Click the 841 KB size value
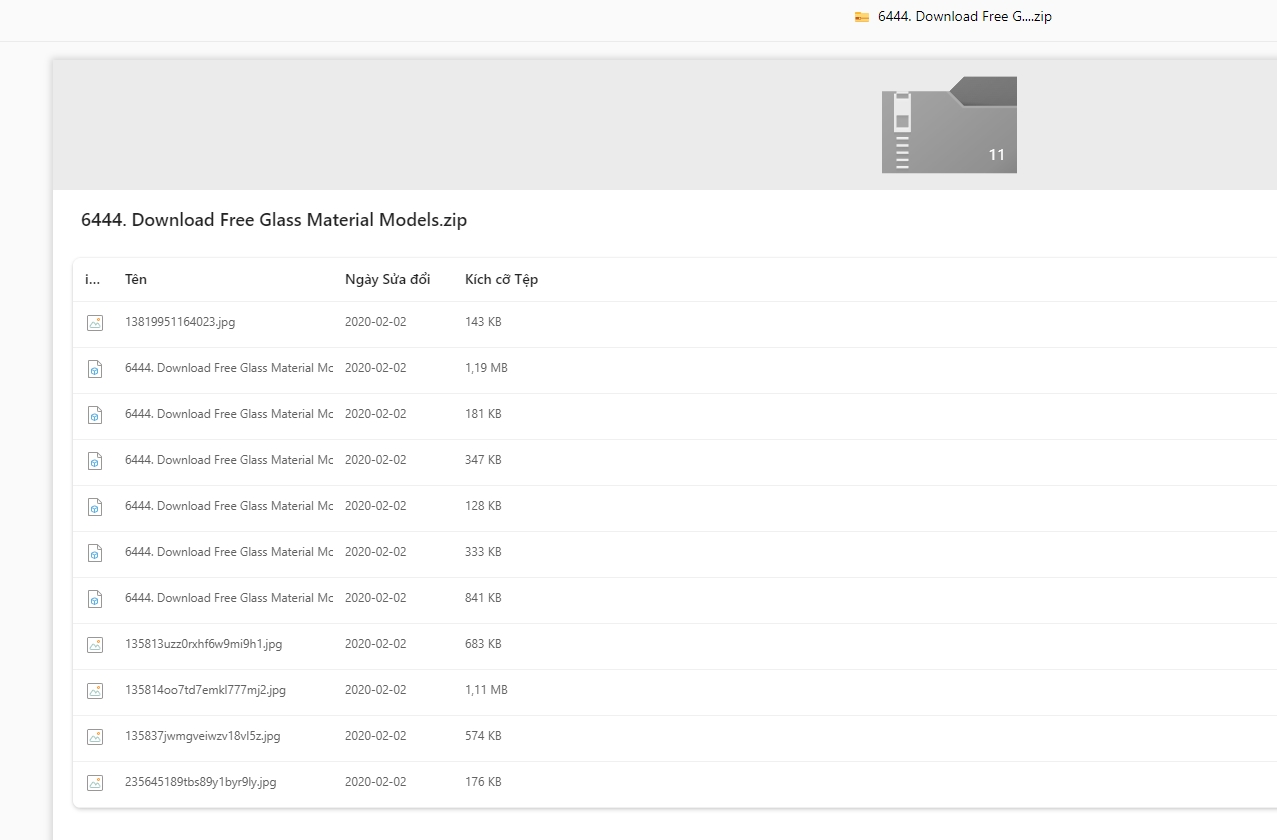 (483, 598)
